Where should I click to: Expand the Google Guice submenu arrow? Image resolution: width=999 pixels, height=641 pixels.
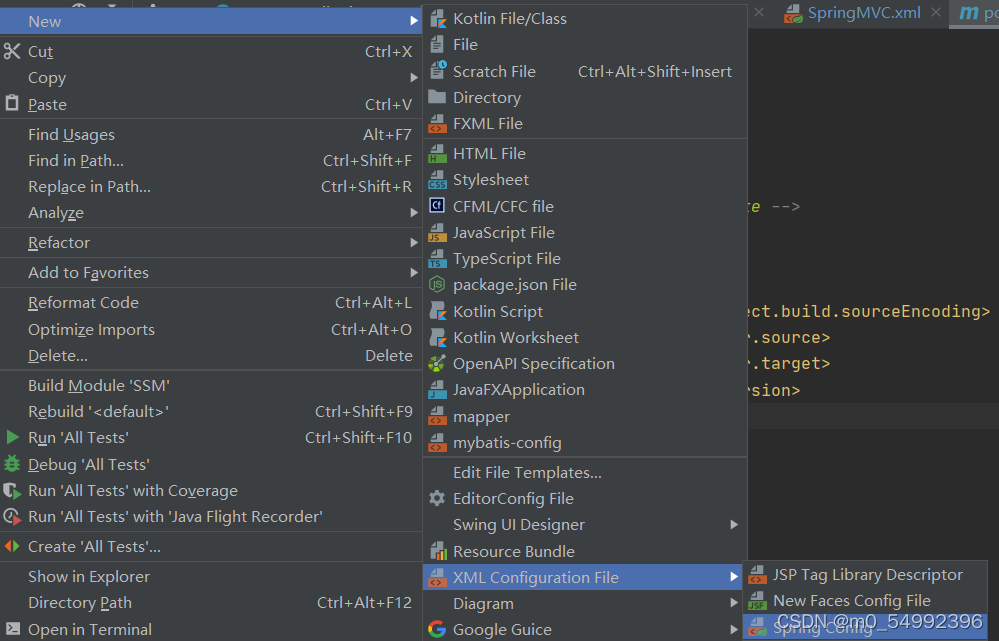coord(734,630)
